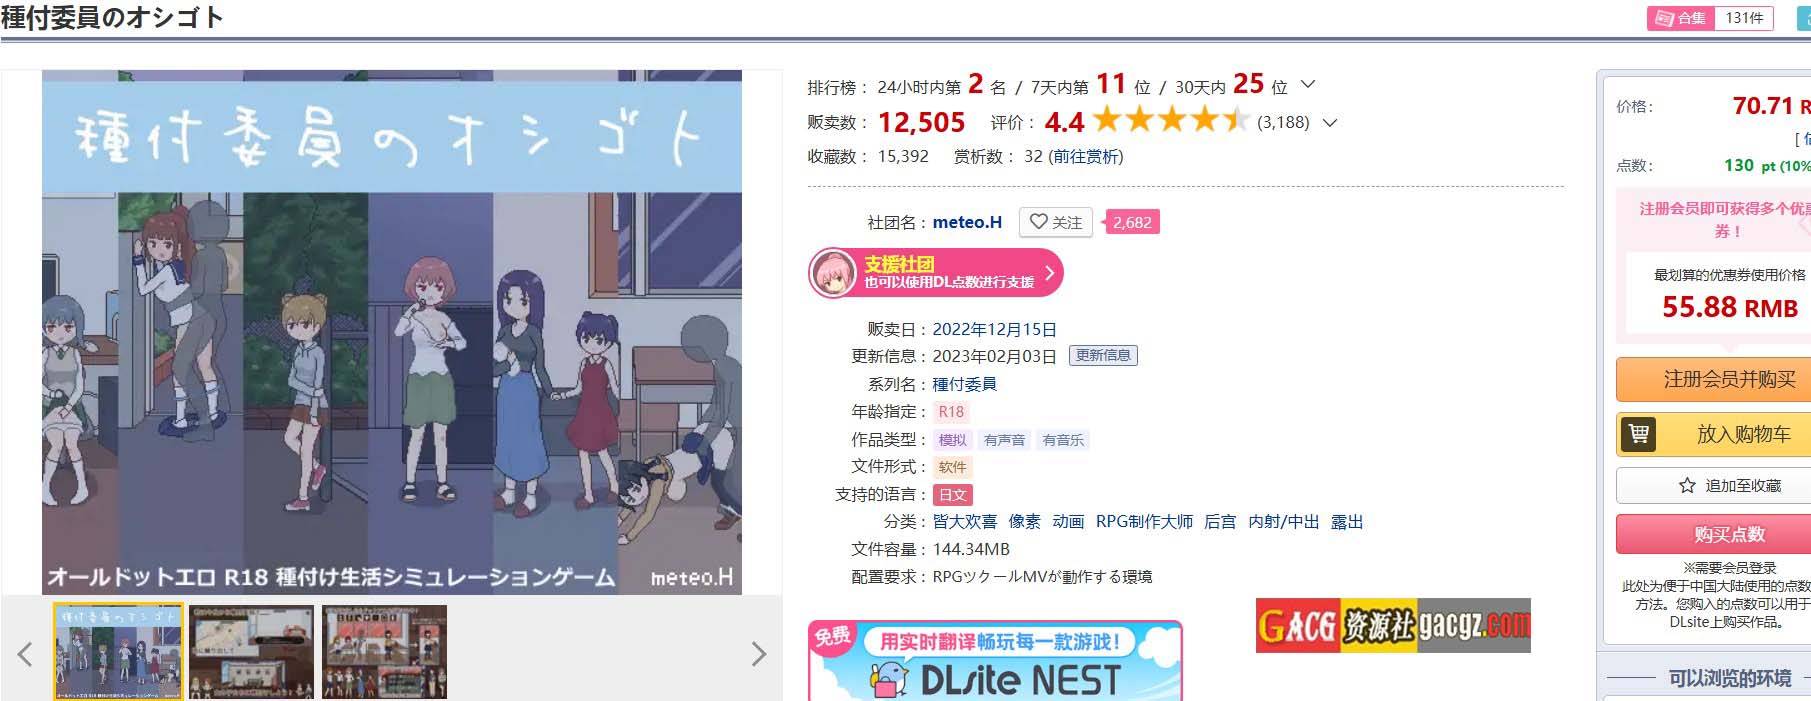Open the meteo.H circle link

(967, 222)
